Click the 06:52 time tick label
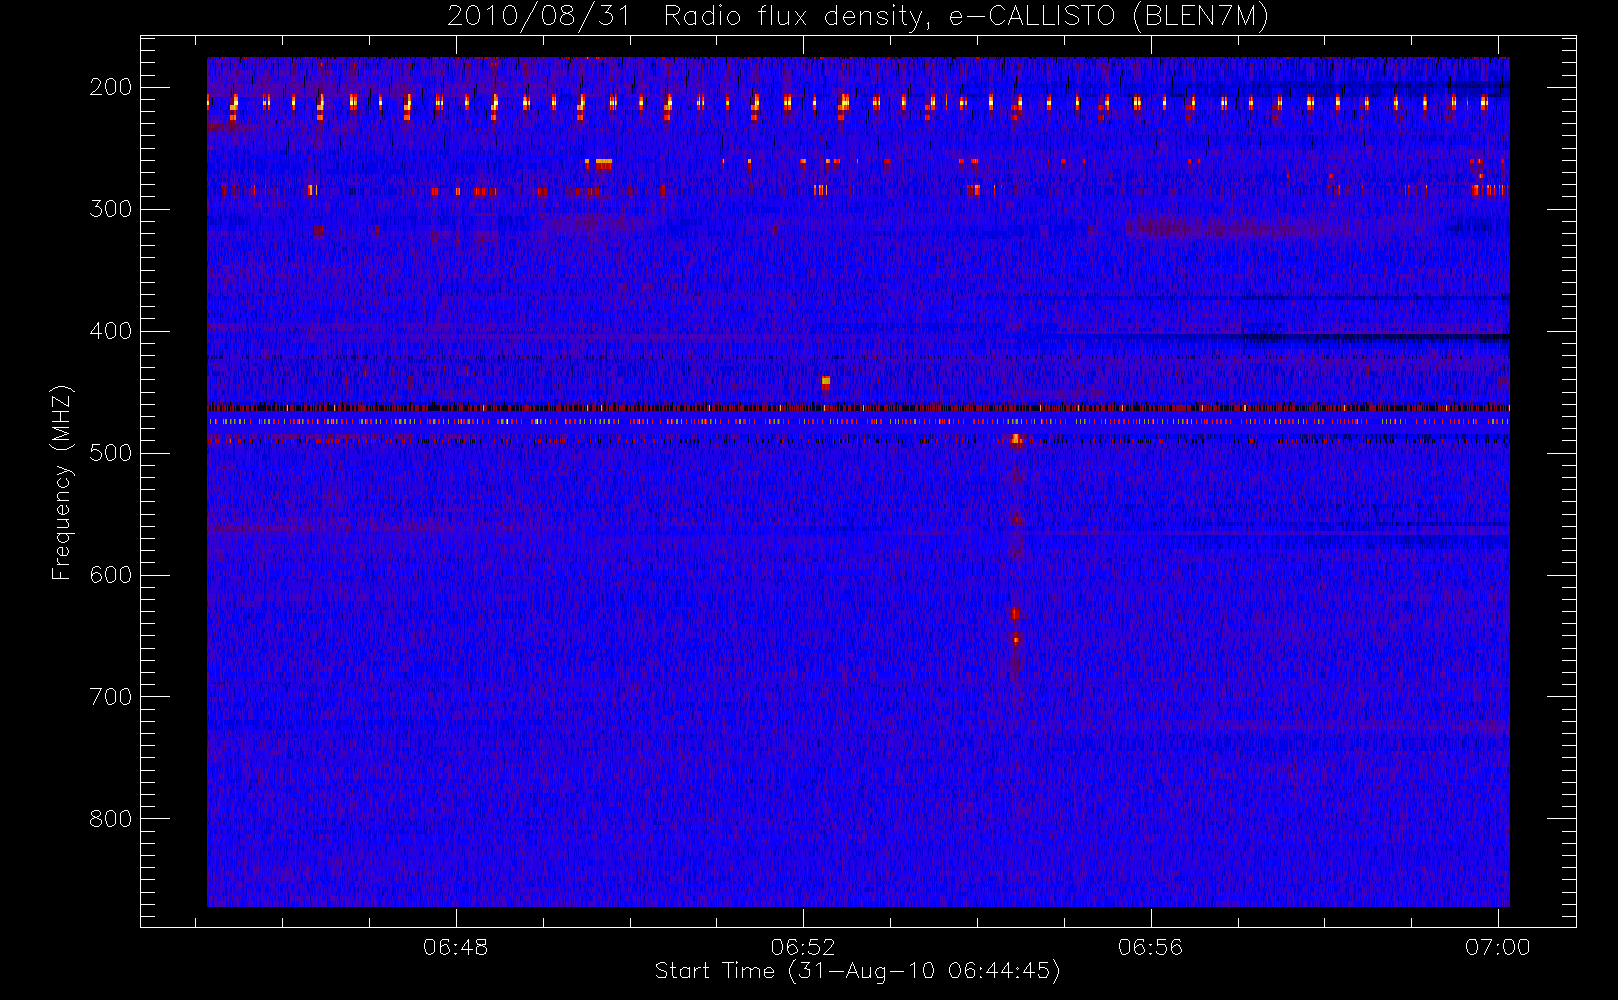This screenshot has width=1618, height=1000. click(803, 947)
